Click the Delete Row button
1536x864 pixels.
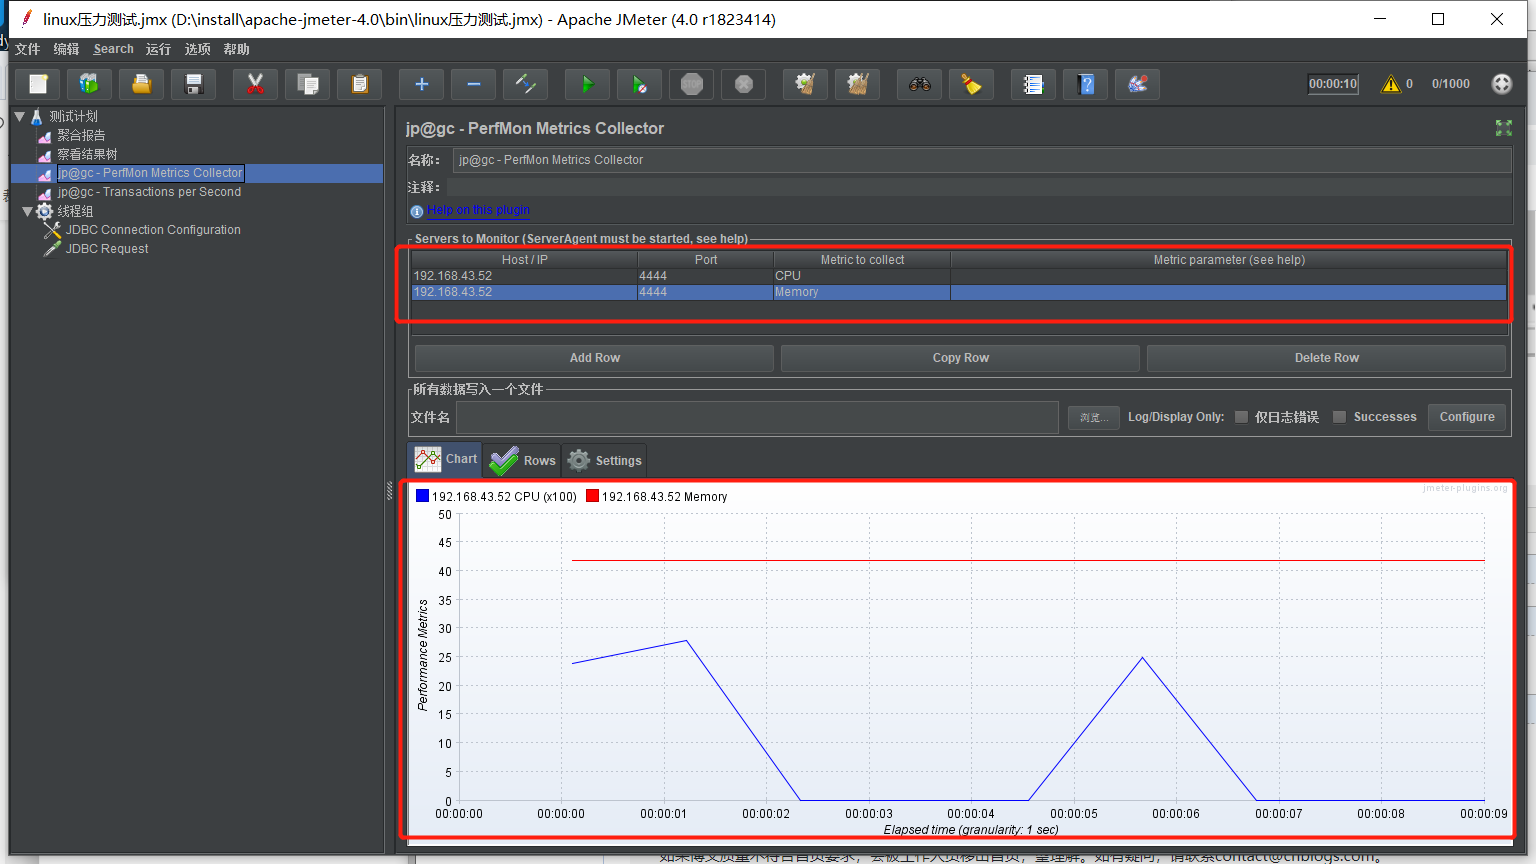point(1326,358)
